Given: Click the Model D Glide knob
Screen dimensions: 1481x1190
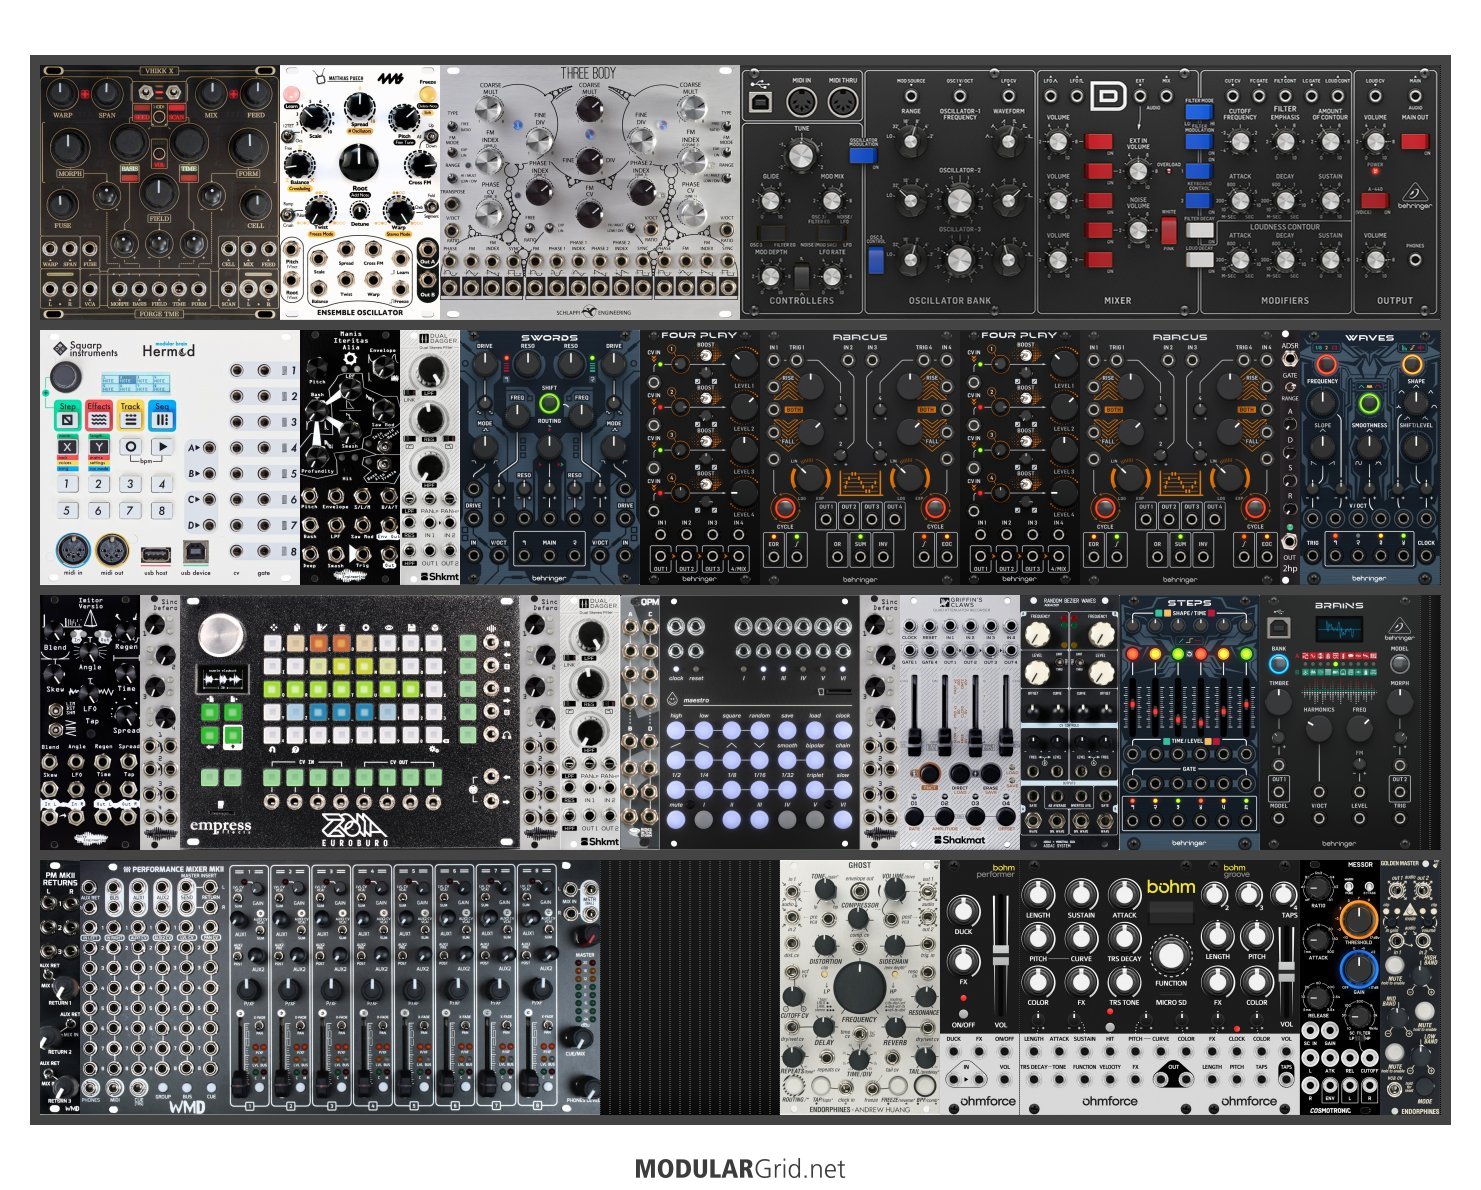Looking at the screenshot, I should (770, 201).
